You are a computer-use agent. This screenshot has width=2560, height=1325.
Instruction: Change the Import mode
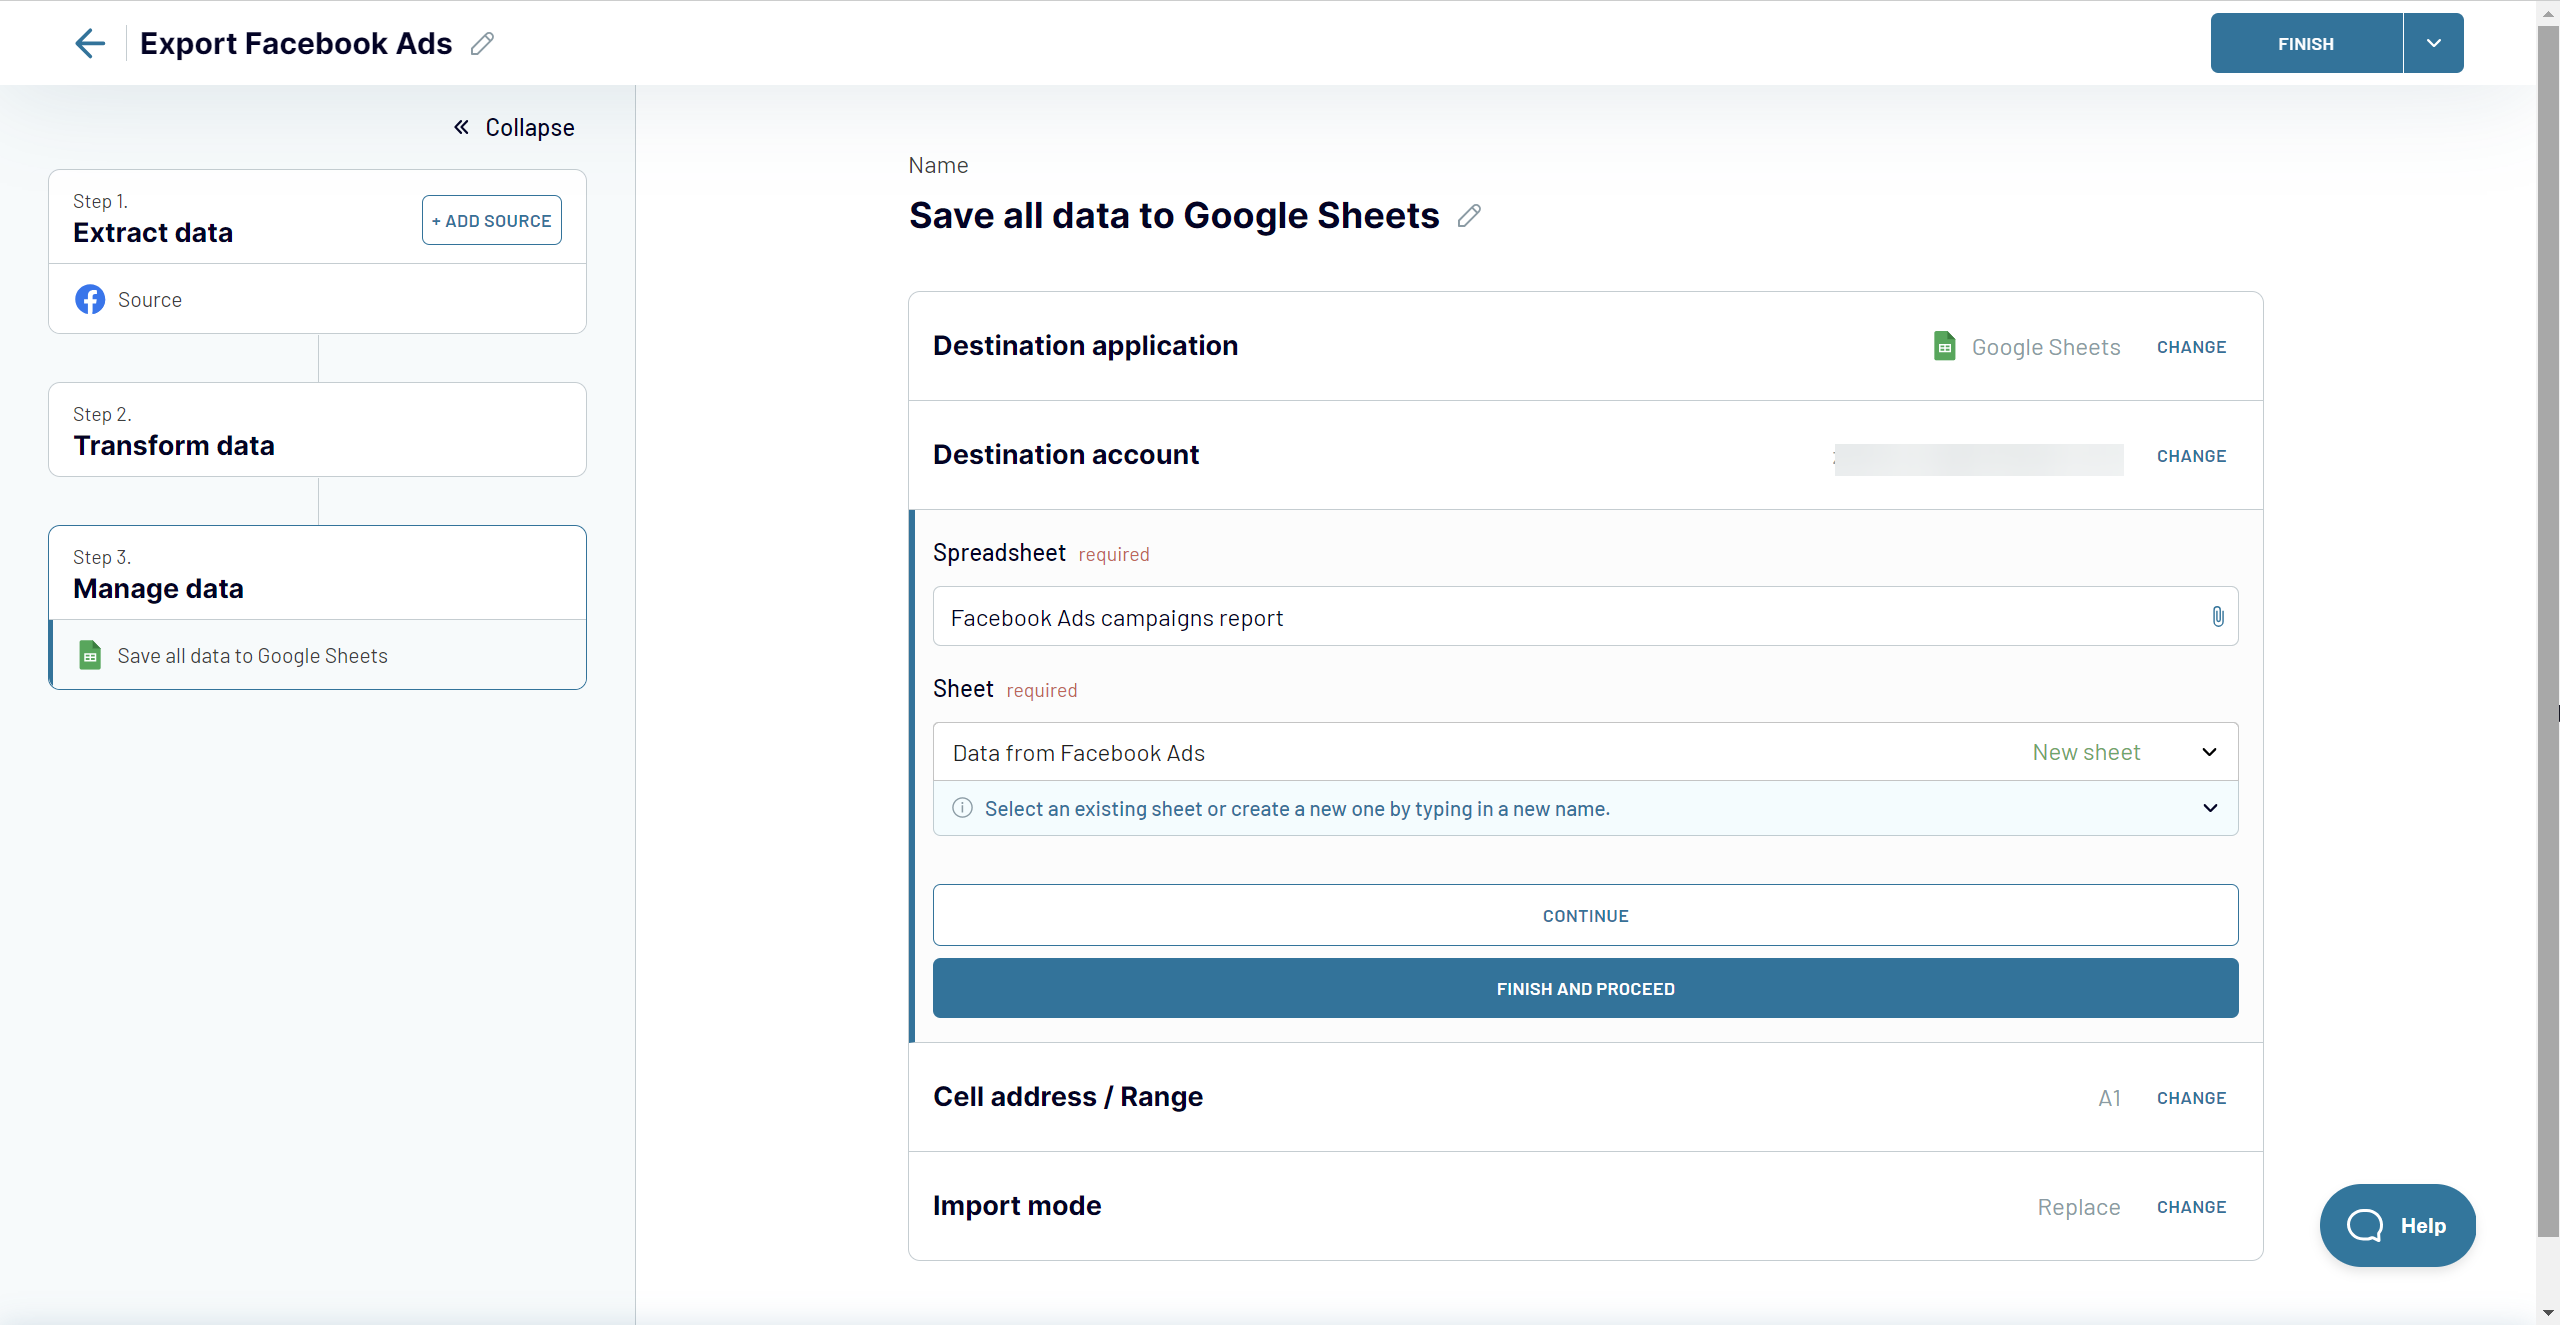[x=2191, y=1207]
